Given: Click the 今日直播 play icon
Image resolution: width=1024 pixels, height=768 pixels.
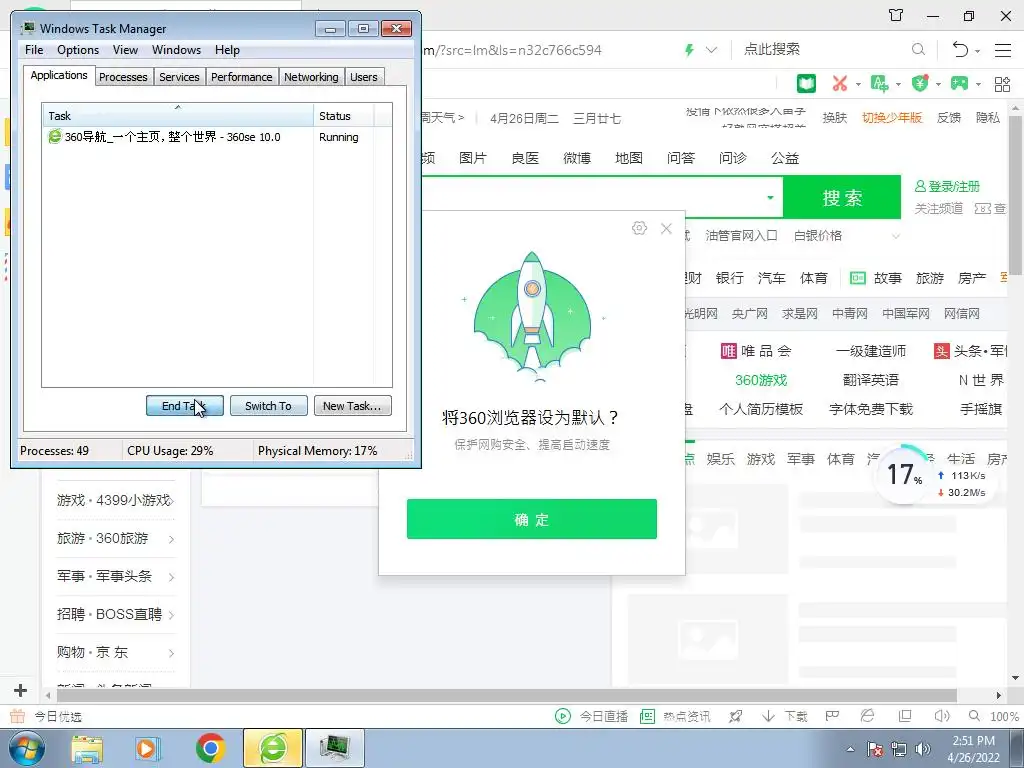Looking at the screenshot, I should pos(562,716).
